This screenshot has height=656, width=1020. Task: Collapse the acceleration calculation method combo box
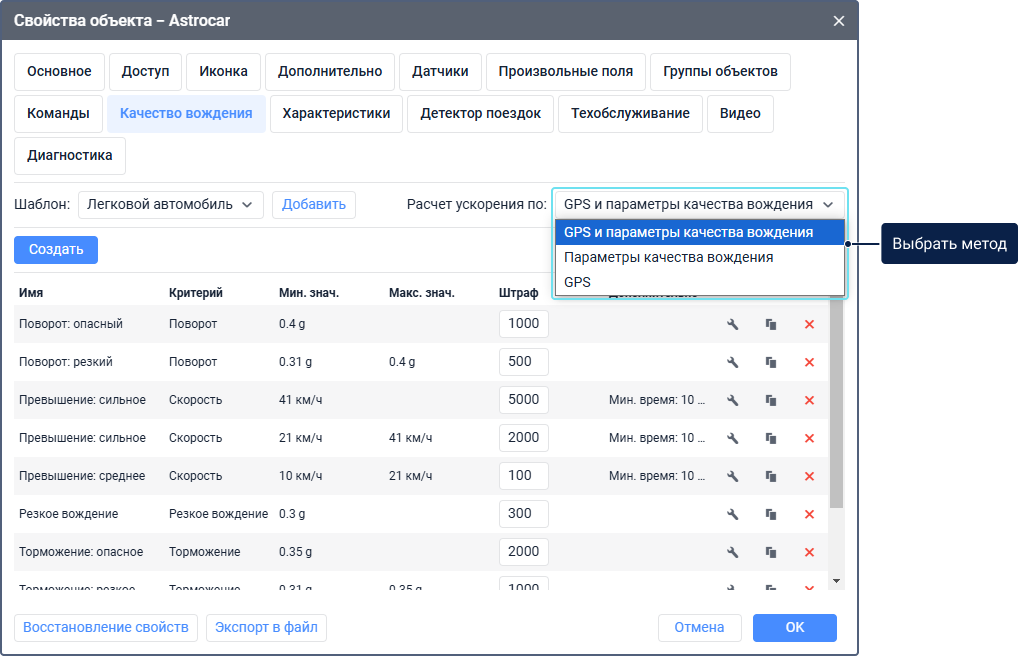pos(699,205)
